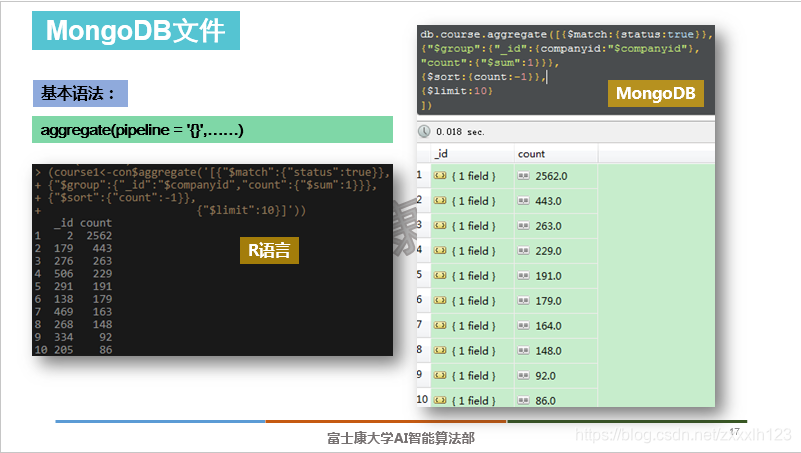Select the _id column header
The image size is (801, 453).
point(473,154)
